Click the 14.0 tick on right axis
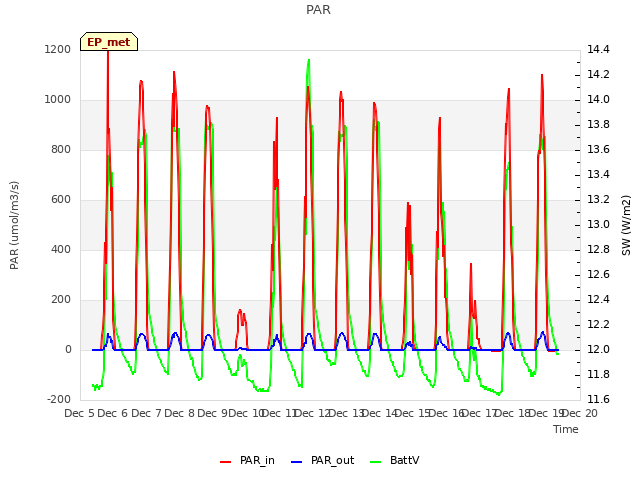640x480 pixels. [x=598, y=100]
